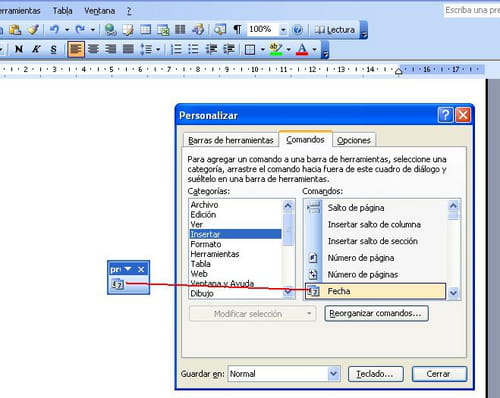The width and height of the screenshot is (500, 398).
Task: Select Formato in Categorías list
Action: [x=235, y=244]
